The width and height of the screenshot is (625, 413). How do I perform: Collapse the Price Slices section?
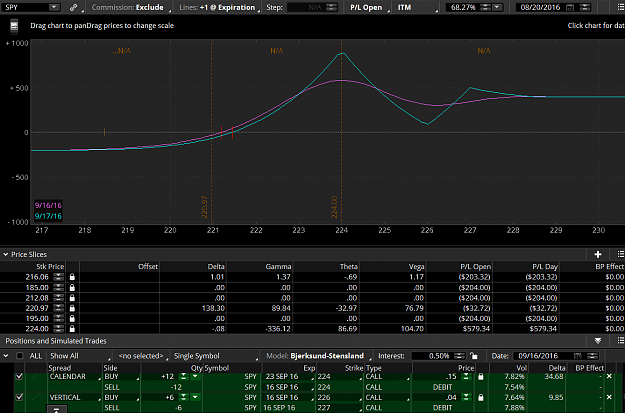[x=6, y=254]
